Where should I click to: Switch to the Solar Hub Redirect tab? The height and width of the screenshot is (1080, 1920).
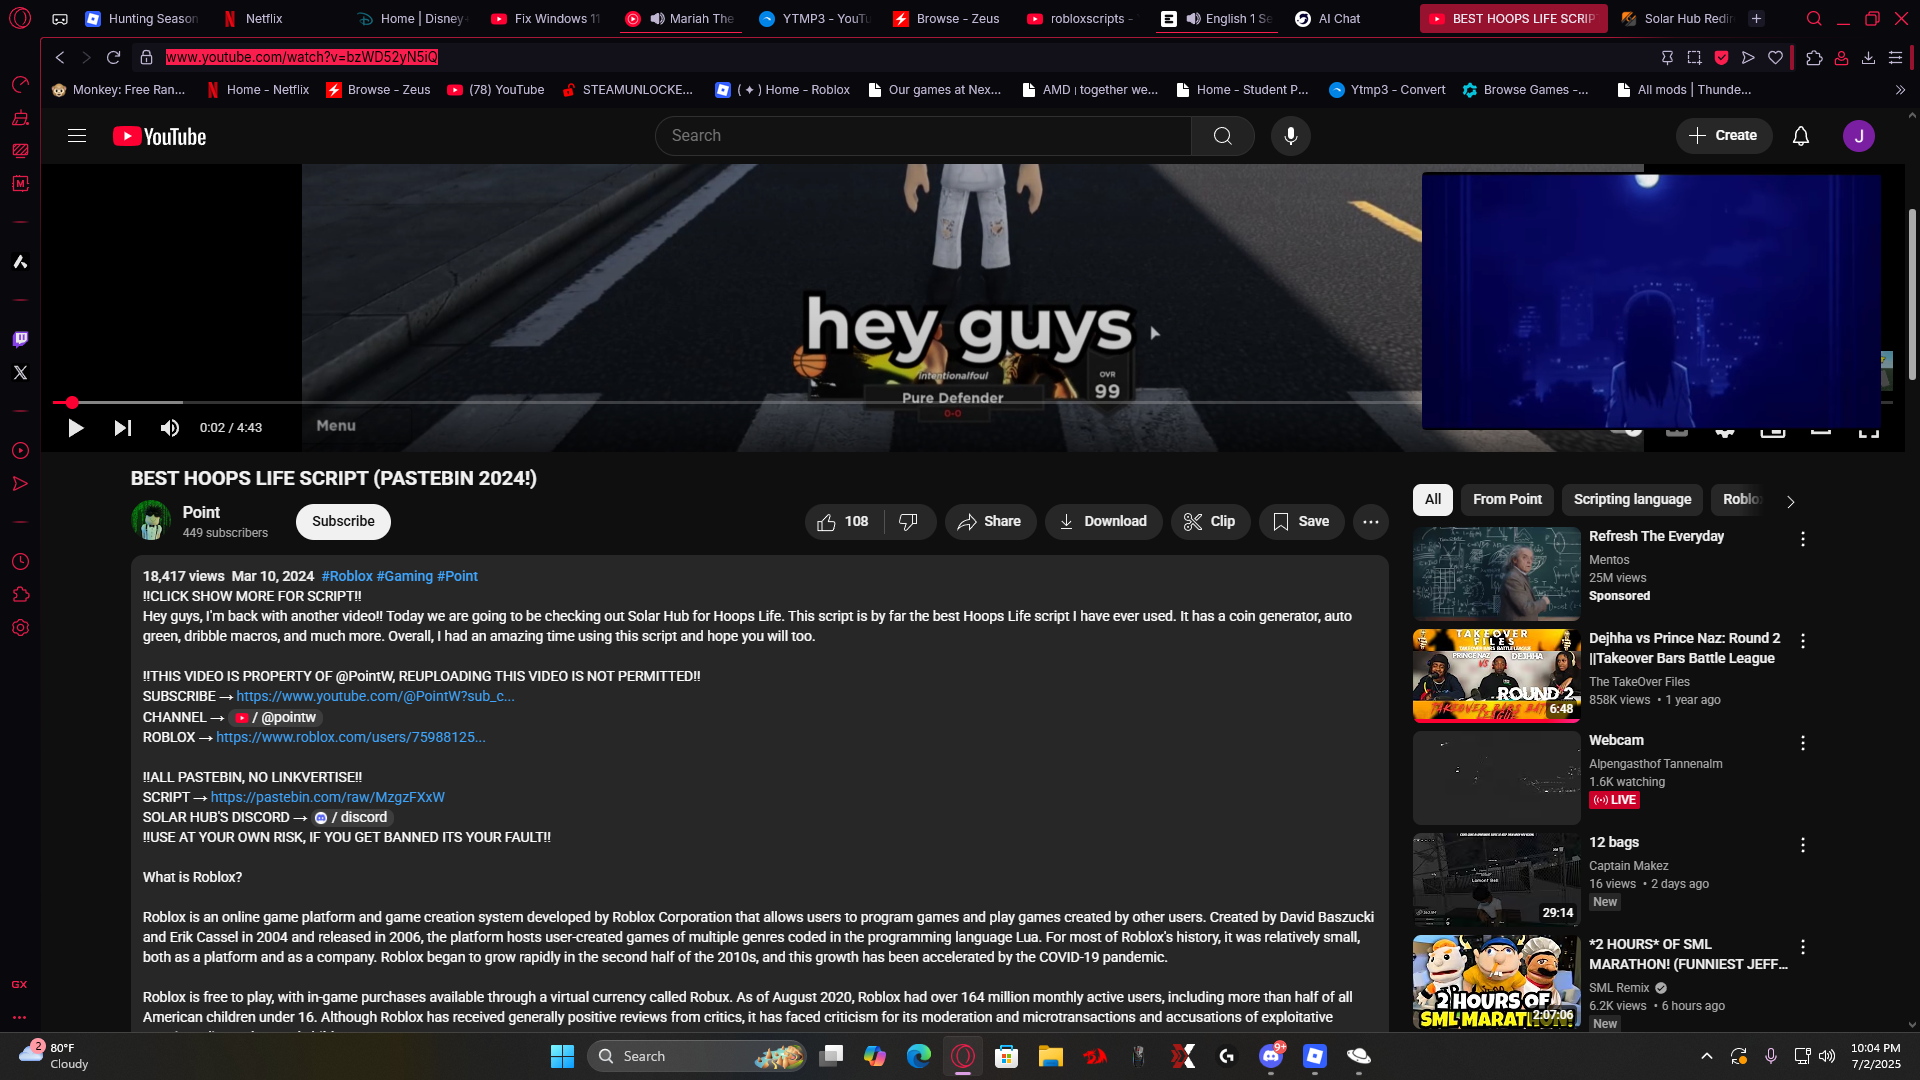click(1676, 19)
